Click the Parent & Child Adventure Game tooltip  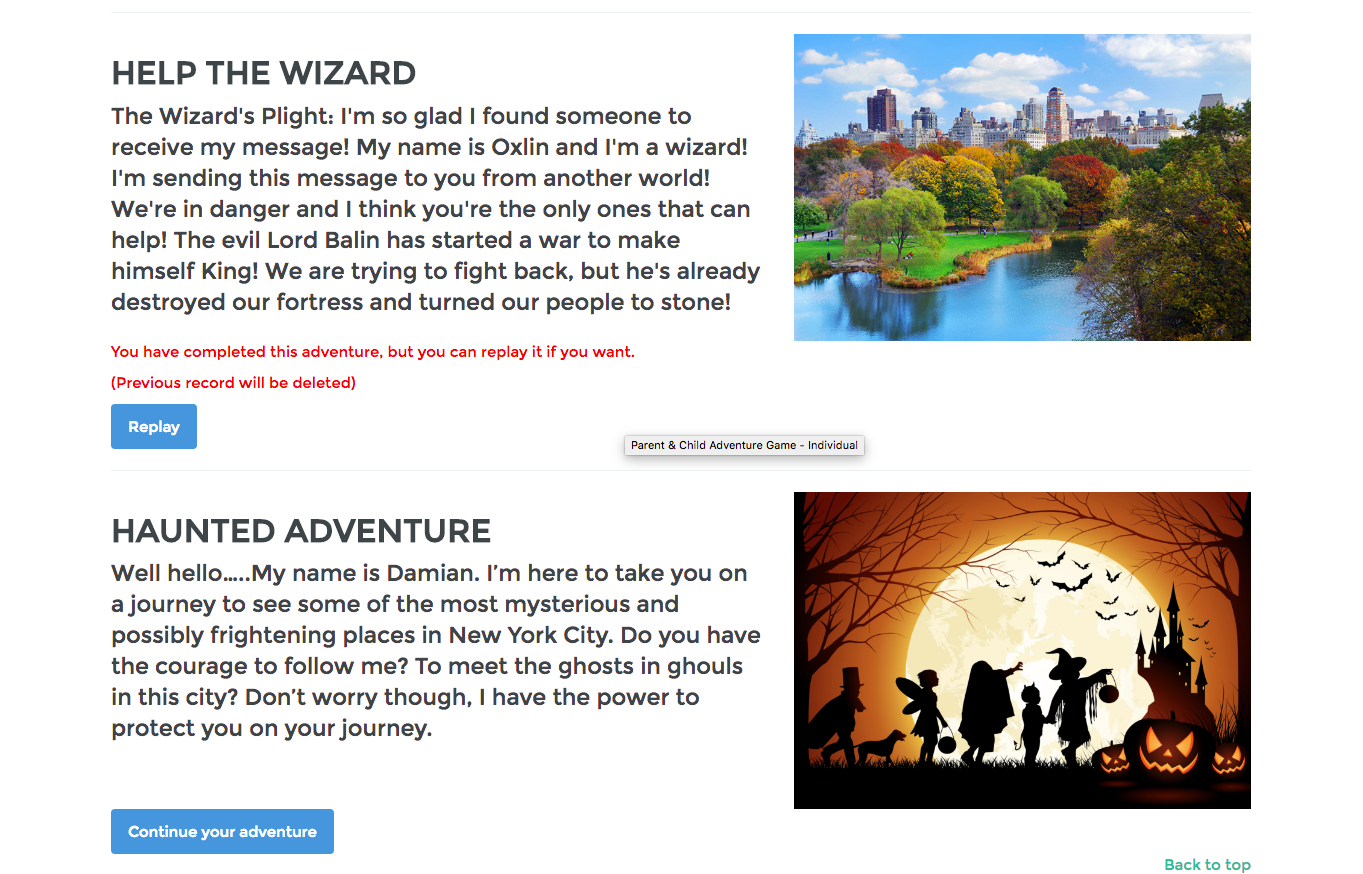(x=744, y=445)
